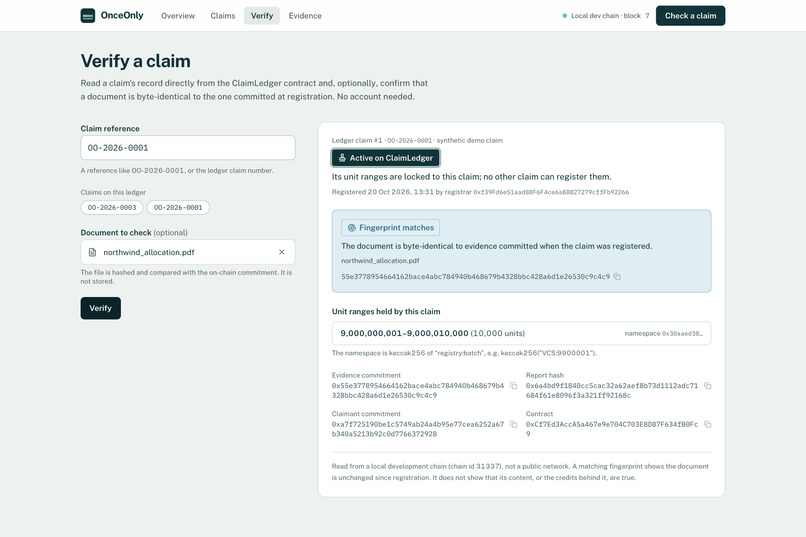The width and height of the screenshot is (806, 537).
Task: Click the stamp icon in Active on ClaimLedger badge
Action: tap(342, 158)
